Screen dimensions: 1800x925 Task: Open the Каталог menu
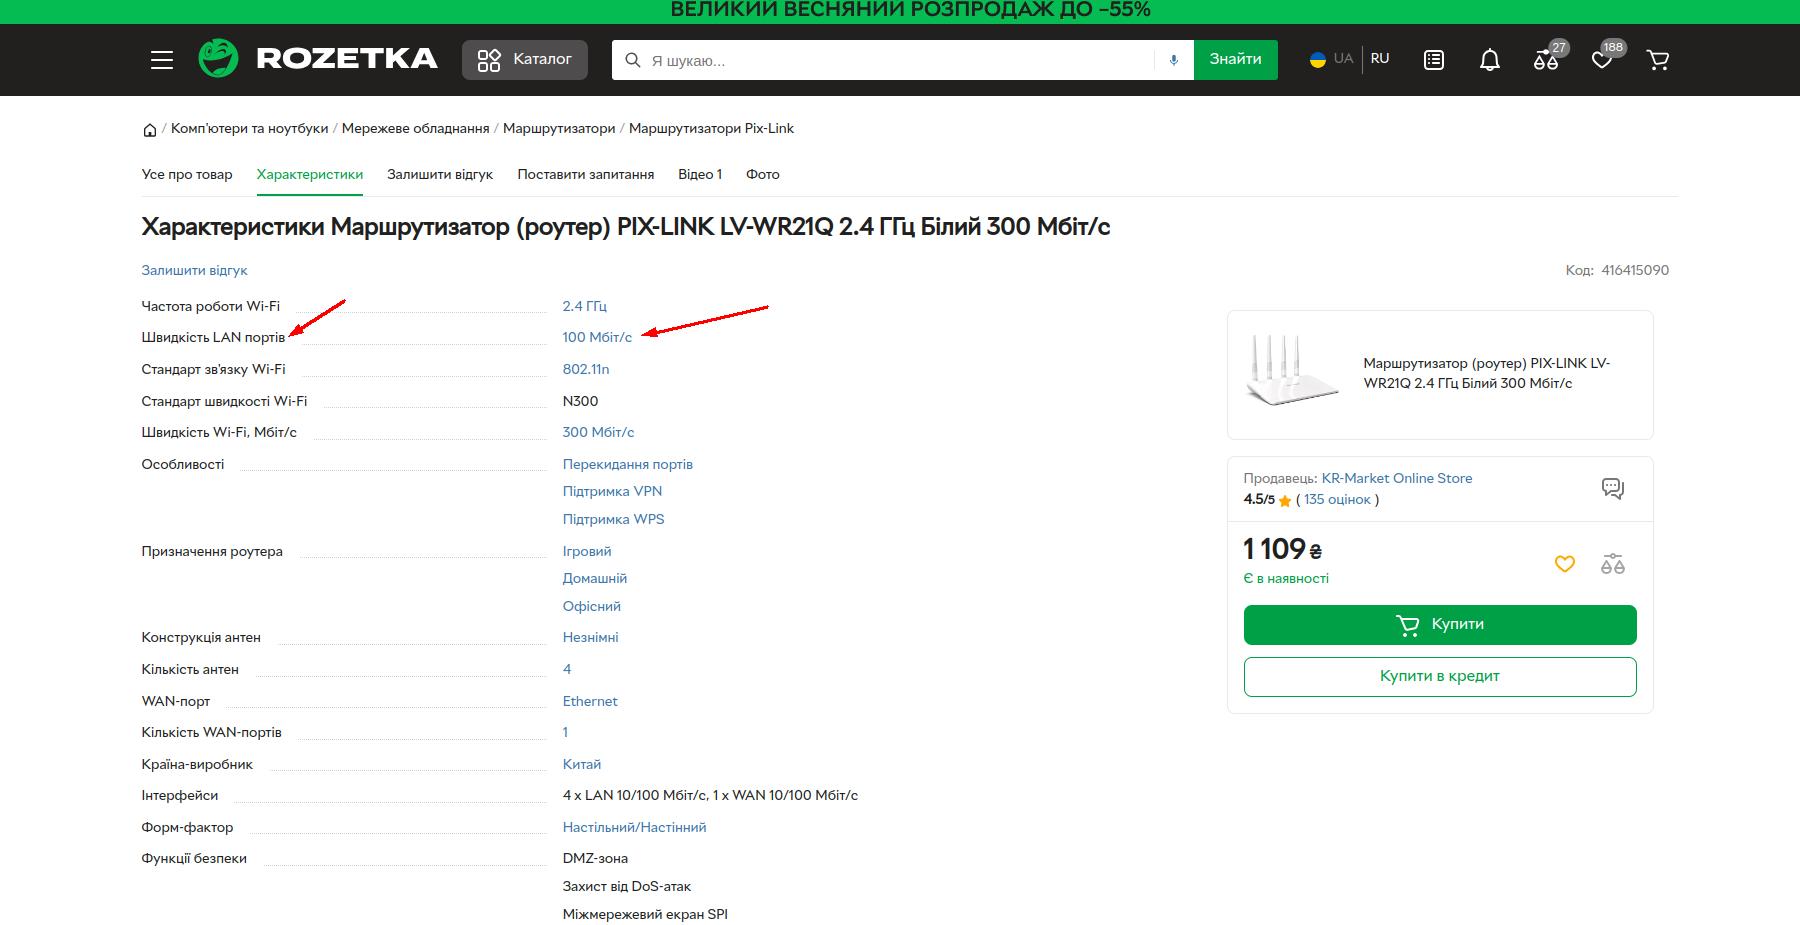click(x=525, y=60)
